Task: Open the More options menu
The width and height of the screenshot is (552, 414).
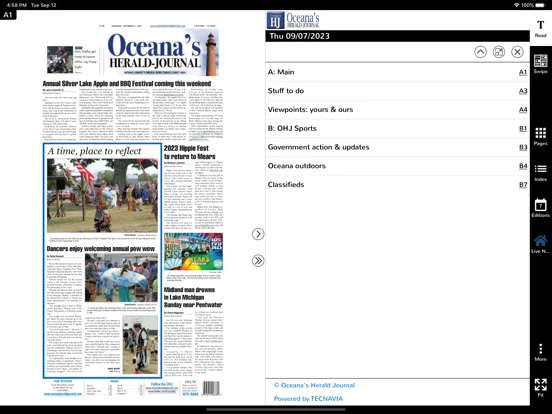Action: tap(540, 352)
